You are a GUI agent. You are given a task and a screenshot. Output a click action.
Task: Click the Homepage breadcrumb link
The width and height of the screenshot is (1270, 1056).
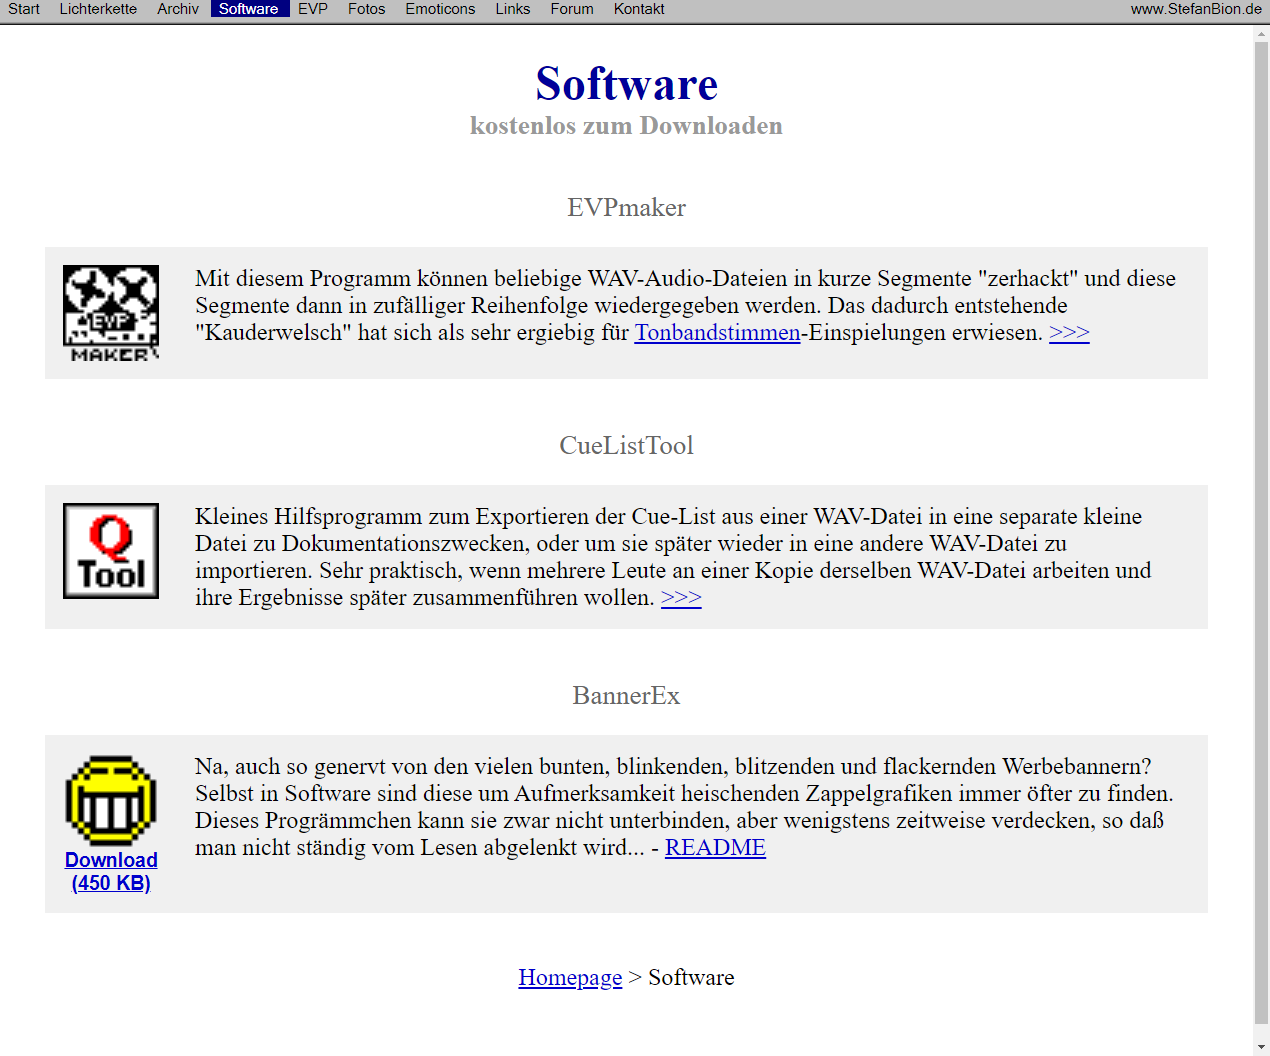pos(570,978)
